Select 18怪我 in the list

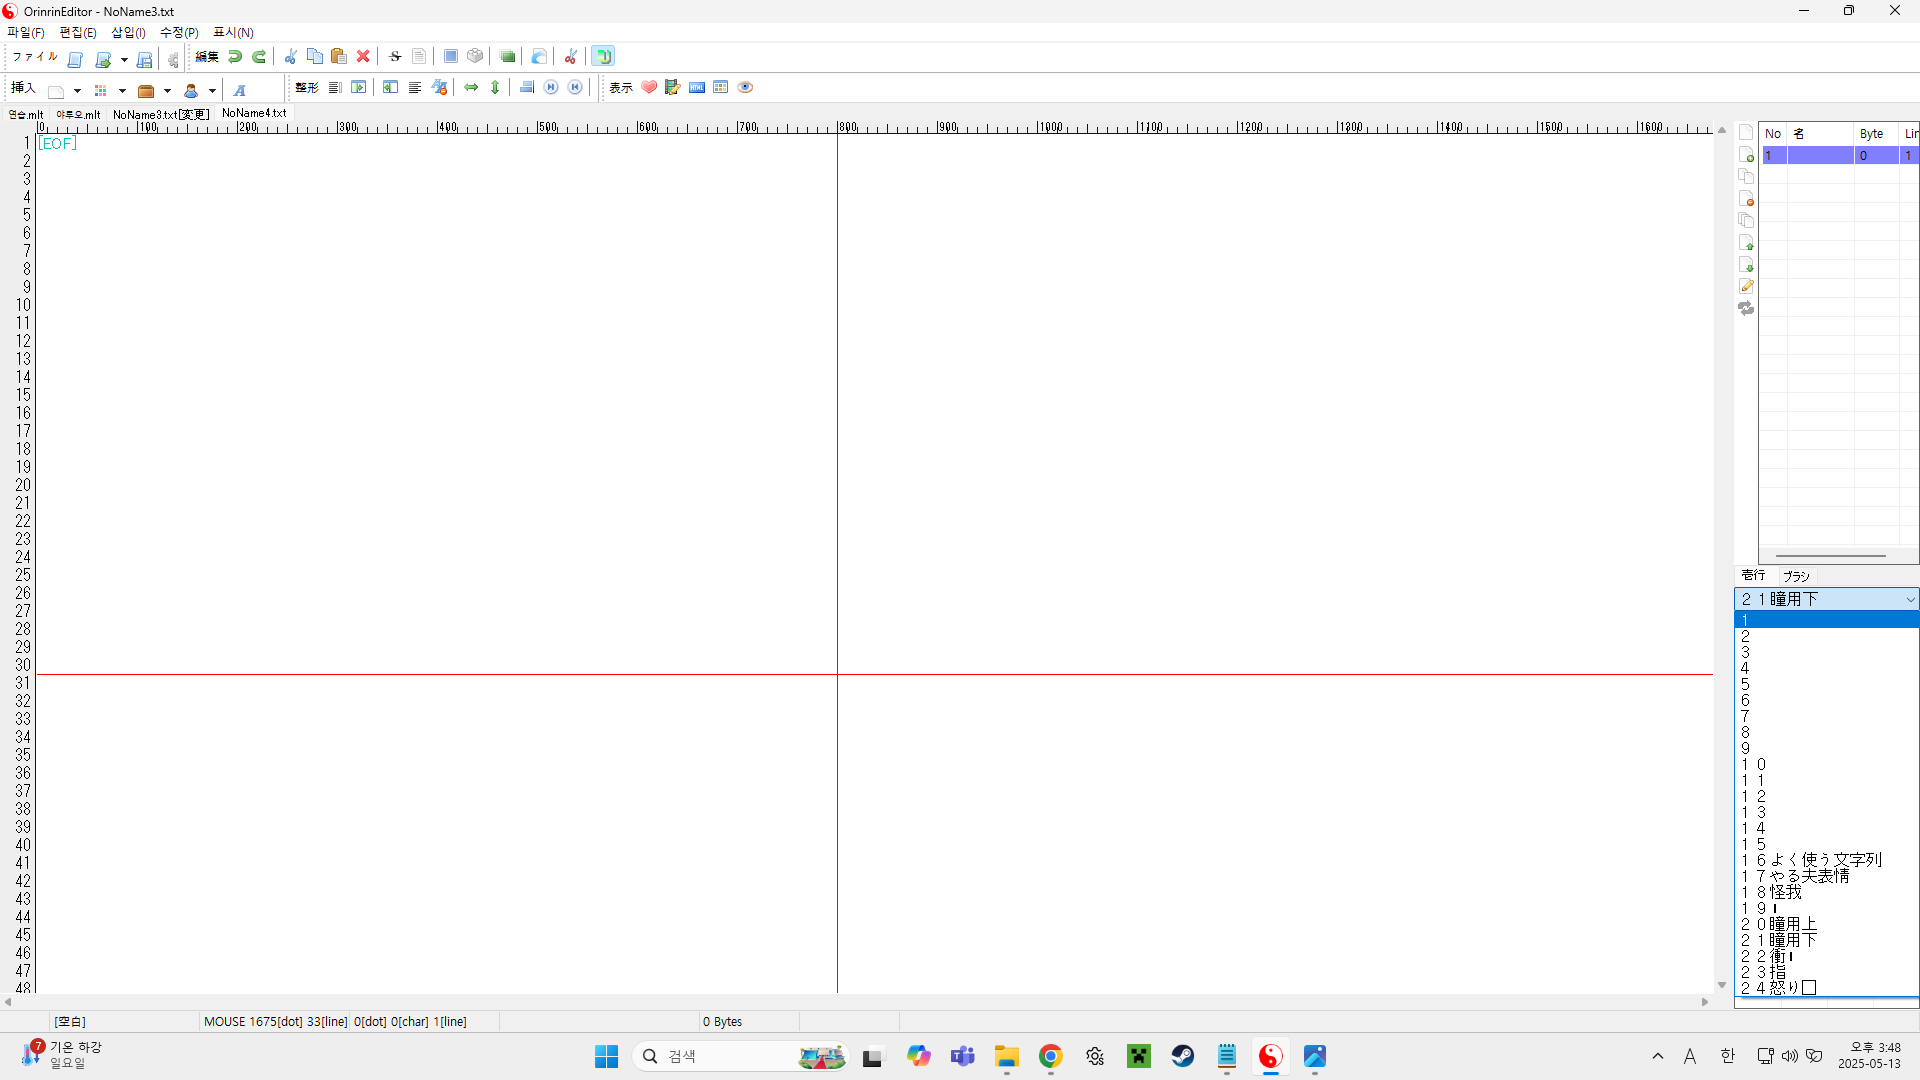tap(1826, 892)
